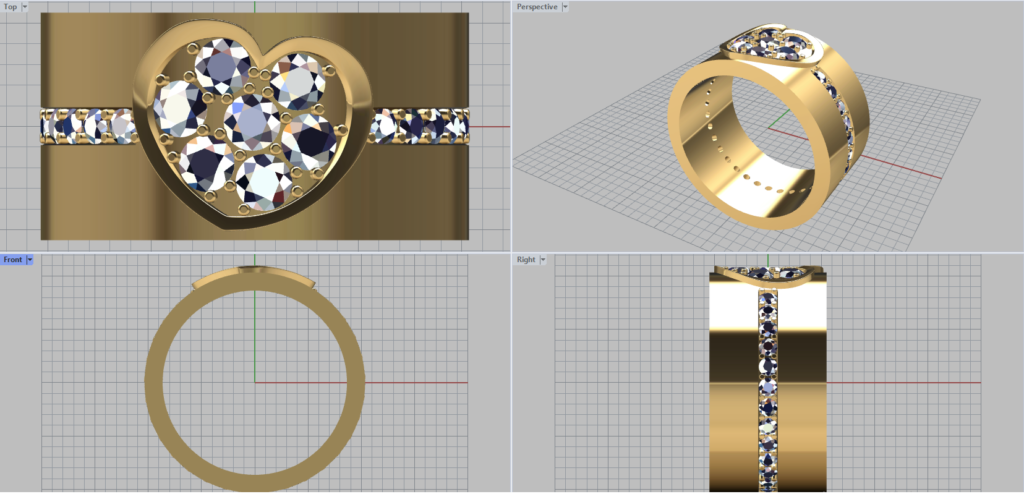Select the center diamond in the heart
This screenshot has height=494, width=1024.
(252, 122)
